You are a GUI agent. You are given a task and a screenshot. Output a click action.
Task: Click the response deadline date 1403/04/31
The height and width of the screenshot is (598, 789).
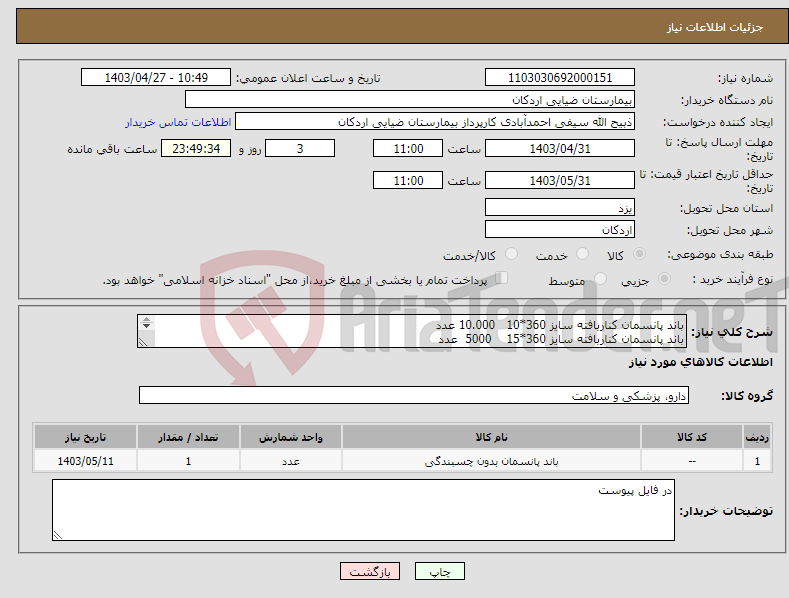[560, 148]
